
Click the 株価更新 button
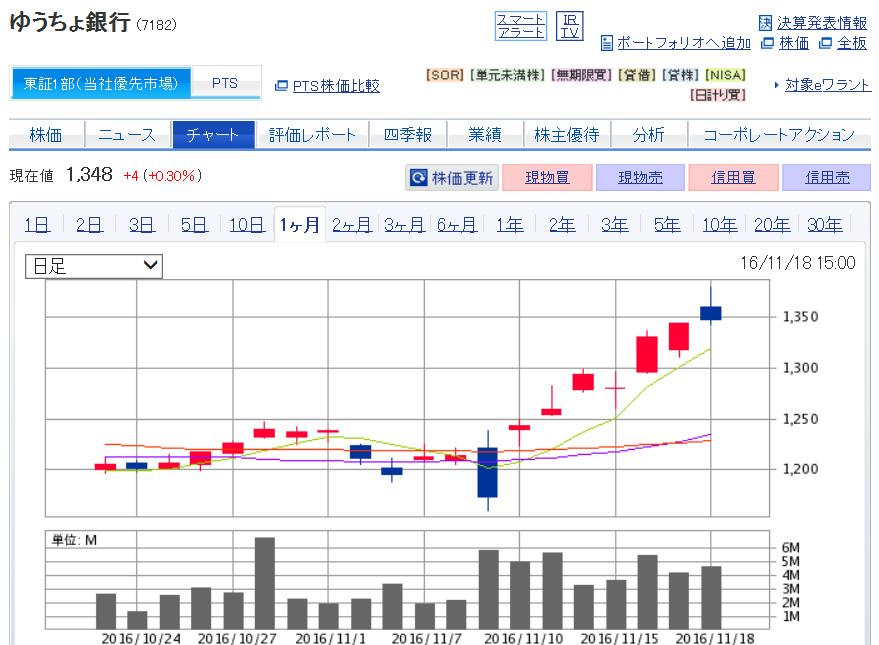point(452,178)
